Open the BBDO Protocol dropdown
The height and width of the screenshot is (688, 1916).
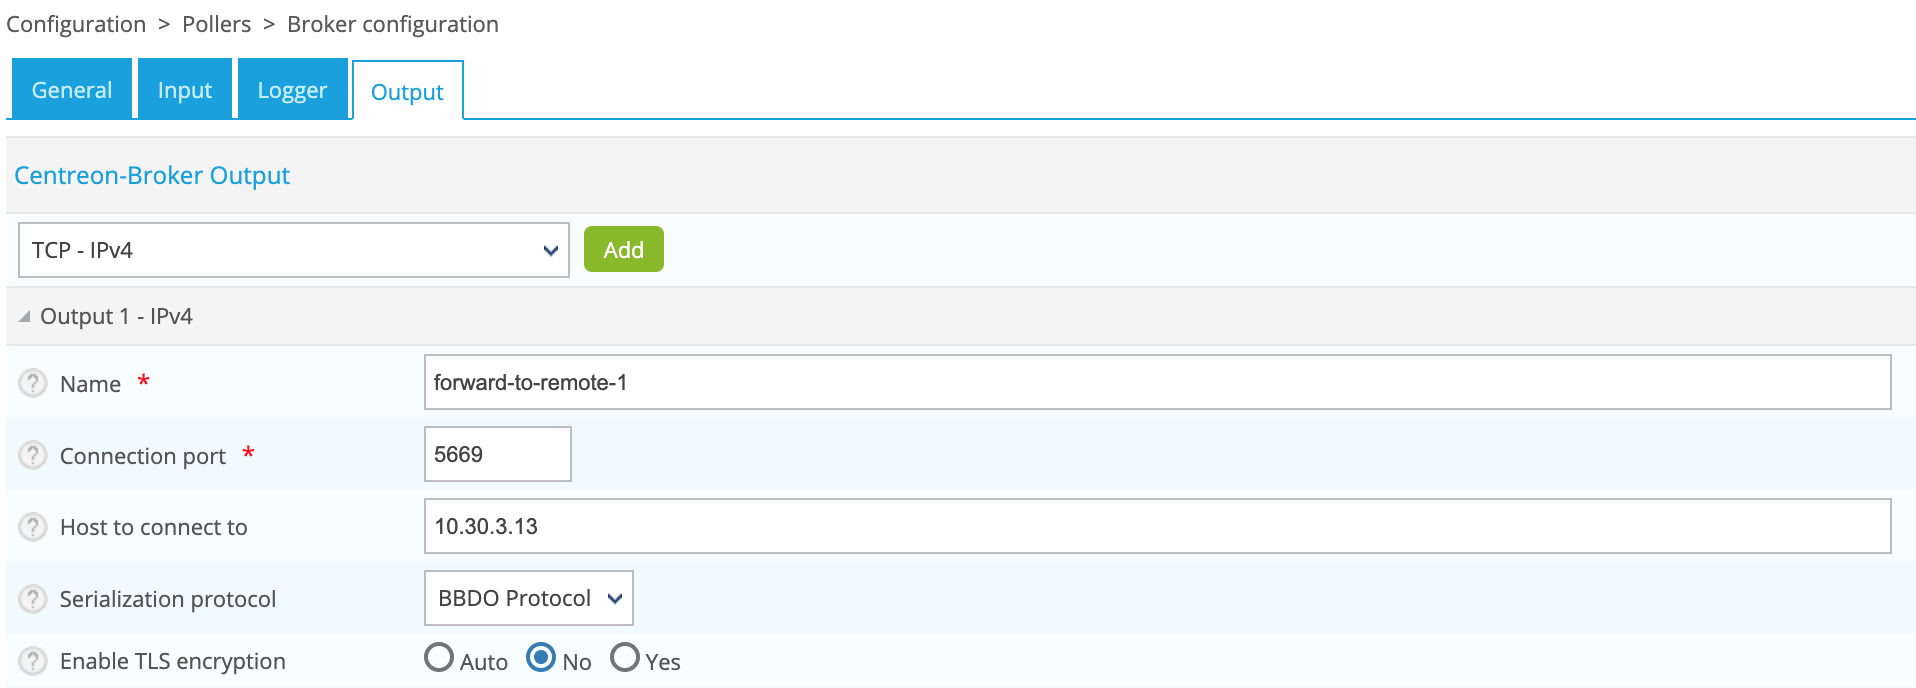tap(529, 598)
